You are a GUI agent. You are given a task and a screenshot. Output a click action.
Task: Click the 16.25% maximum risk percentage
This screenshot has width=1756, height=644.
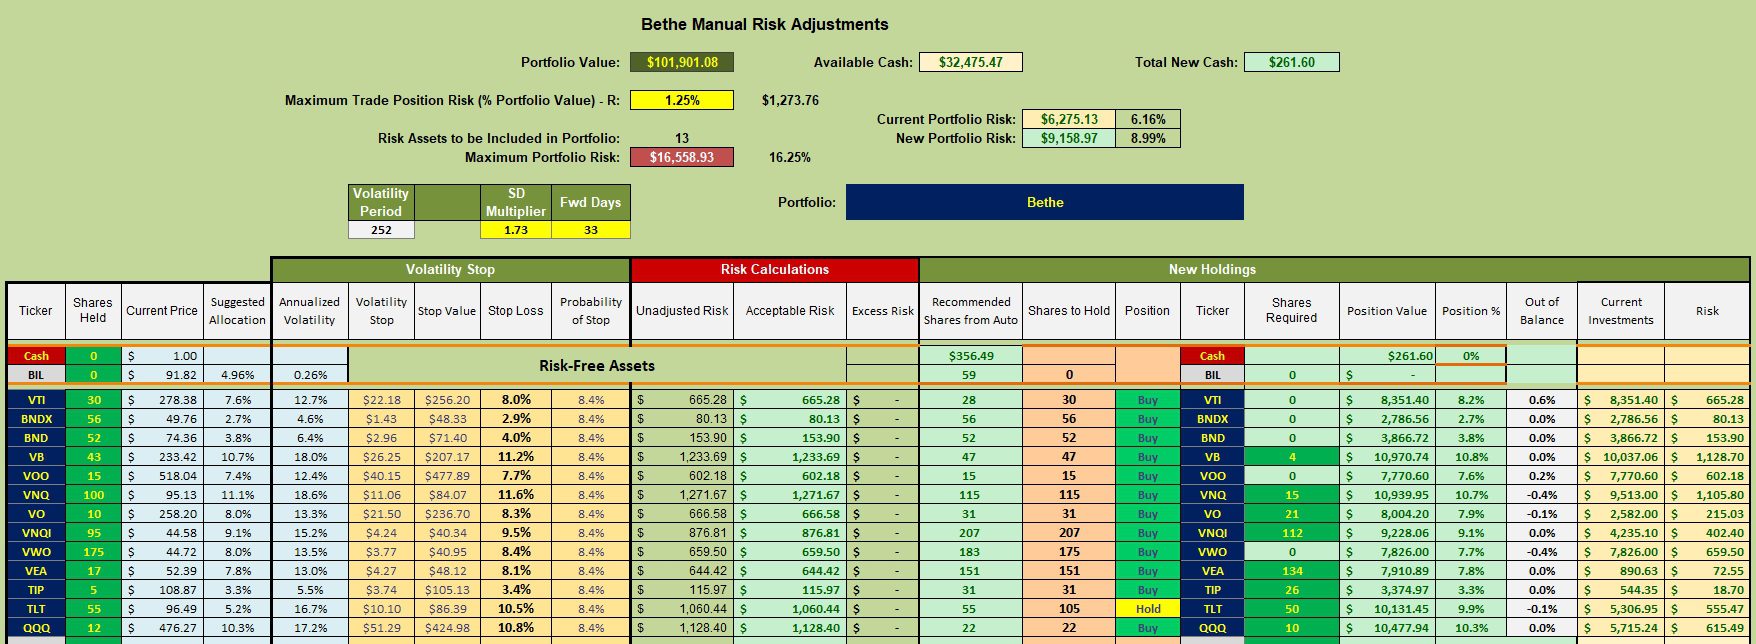[x=790, y=157]
